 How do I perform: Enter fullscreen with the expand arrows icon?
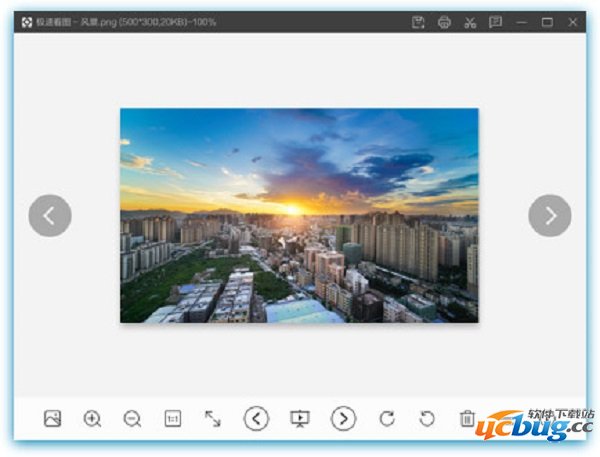[213, 419]
